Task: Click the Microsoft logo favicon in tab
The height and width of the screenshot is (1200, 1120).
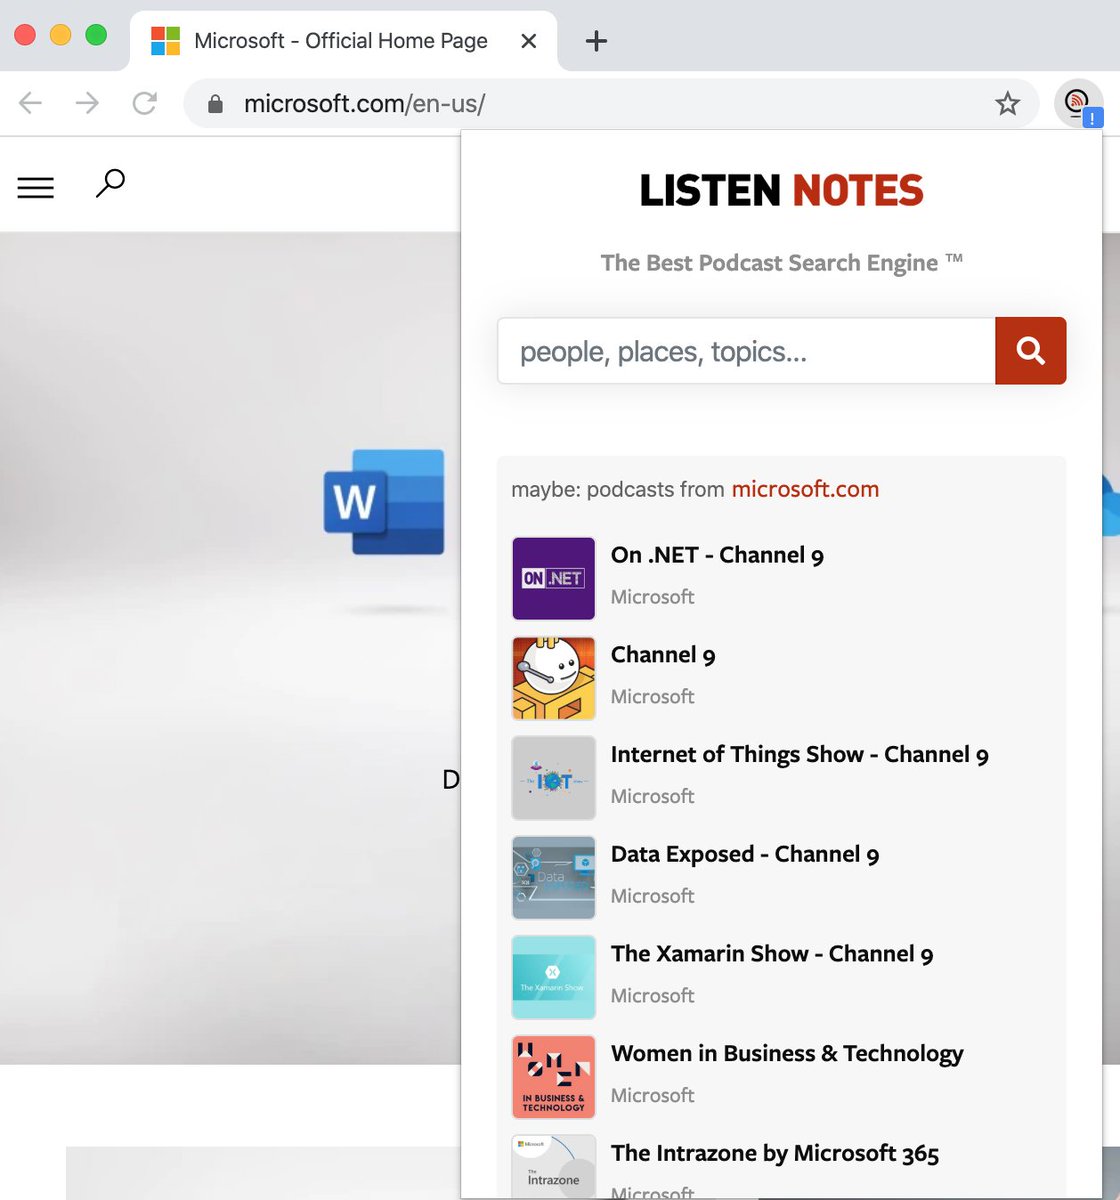Action: pyautogui.click(x=165, y=41)
